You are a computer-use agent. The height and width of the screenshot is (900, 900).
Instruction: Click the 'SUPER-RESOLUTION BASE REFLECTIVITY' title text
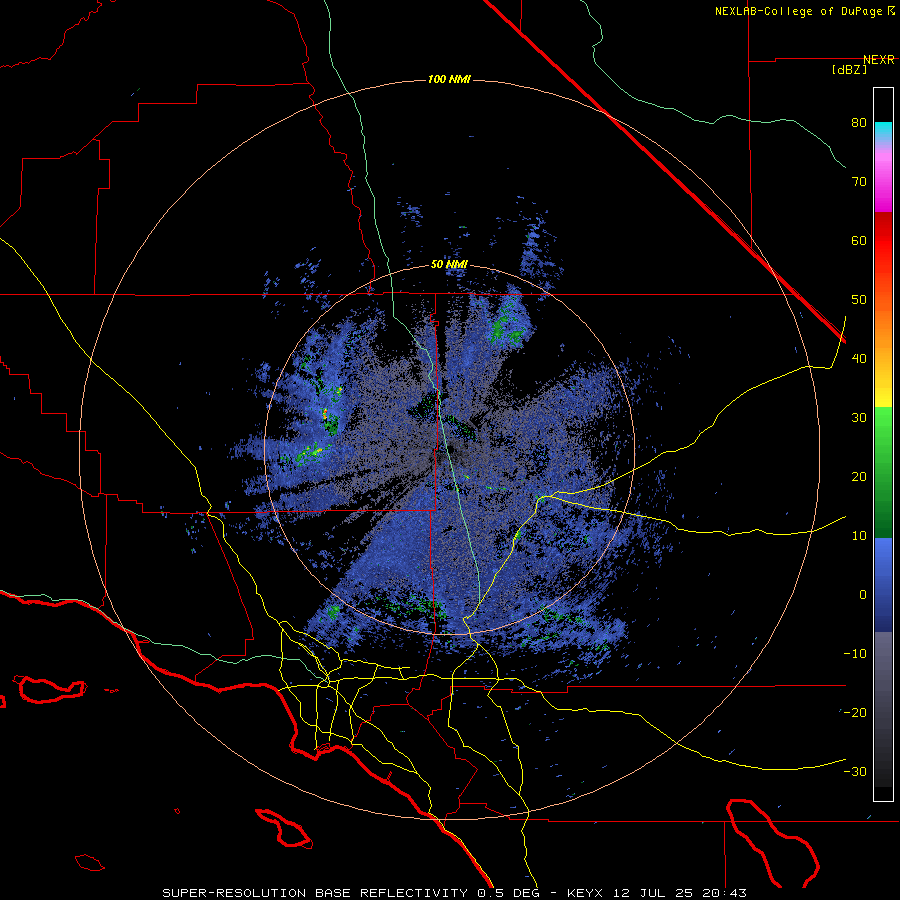click(315, 893)
